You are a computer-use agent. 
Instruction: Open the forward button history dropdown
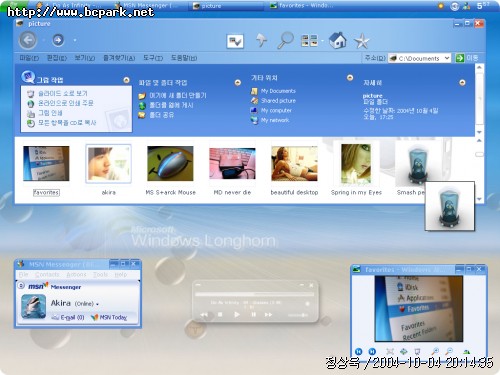(75, 40)
